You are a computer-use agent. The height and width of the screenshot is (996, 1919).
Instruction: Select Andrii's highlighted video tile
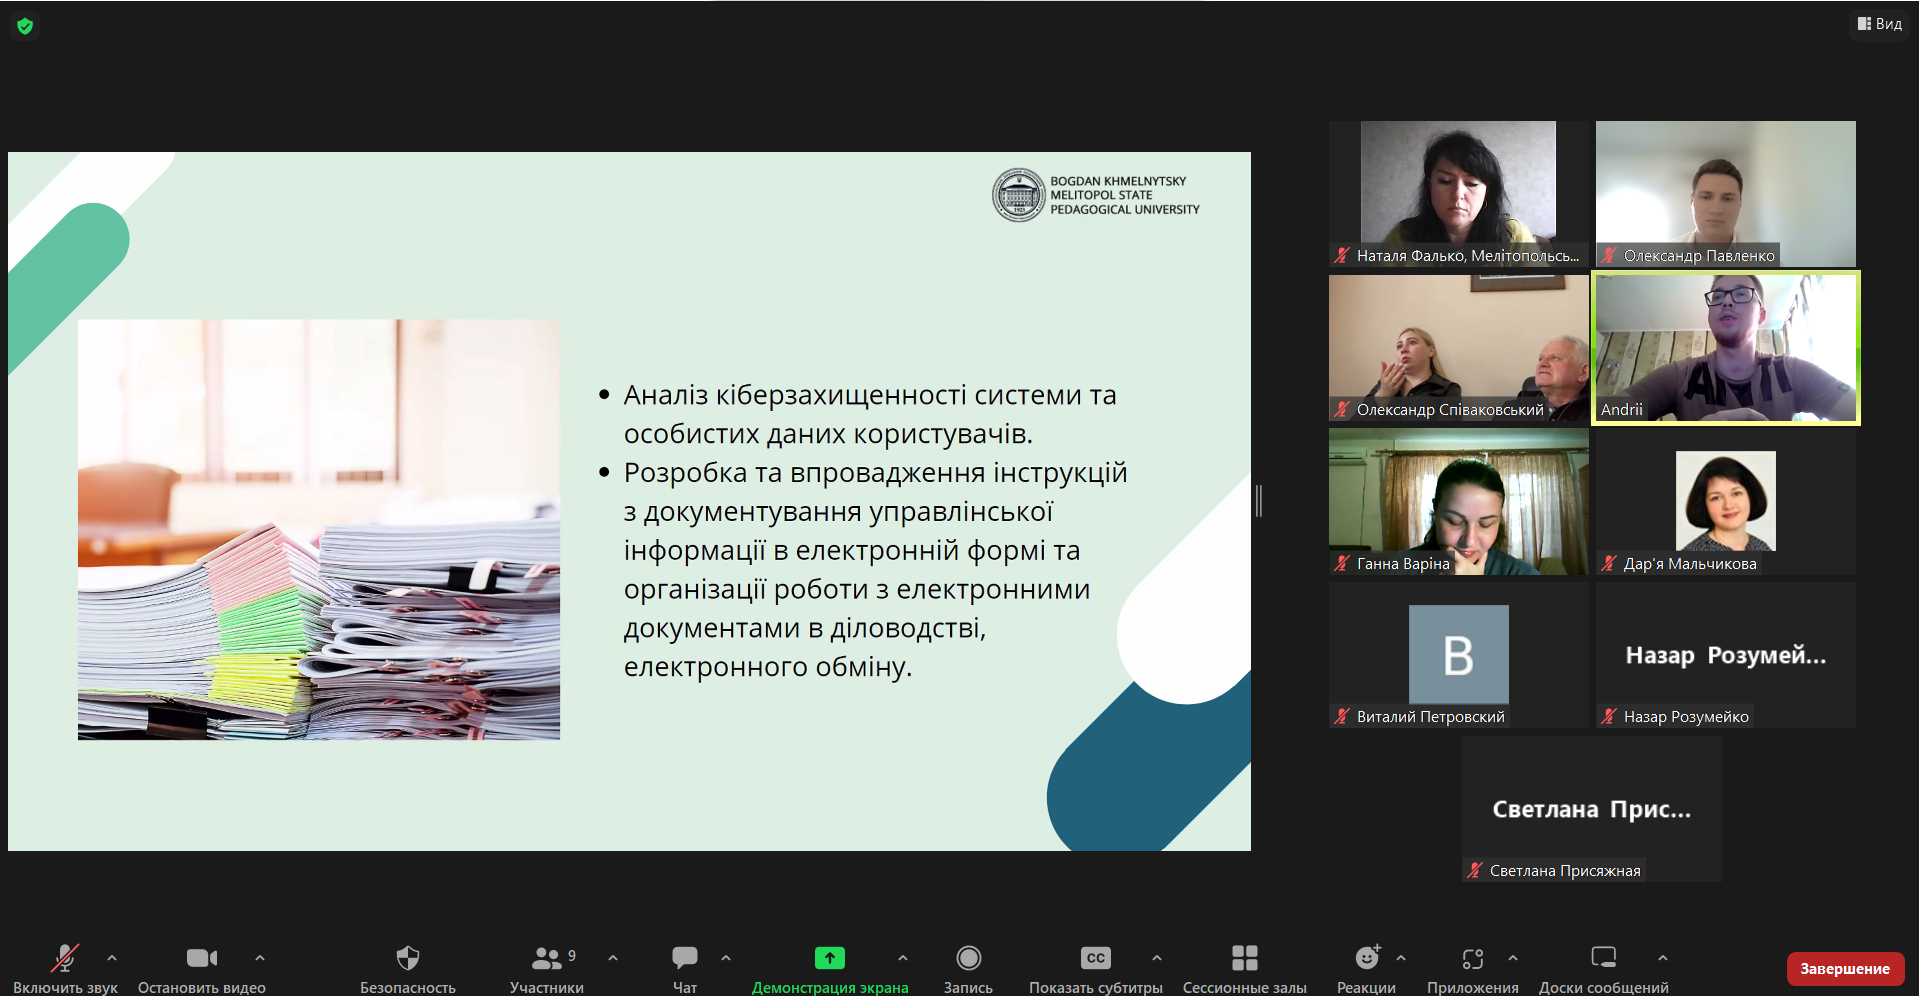pos(1725,348)
